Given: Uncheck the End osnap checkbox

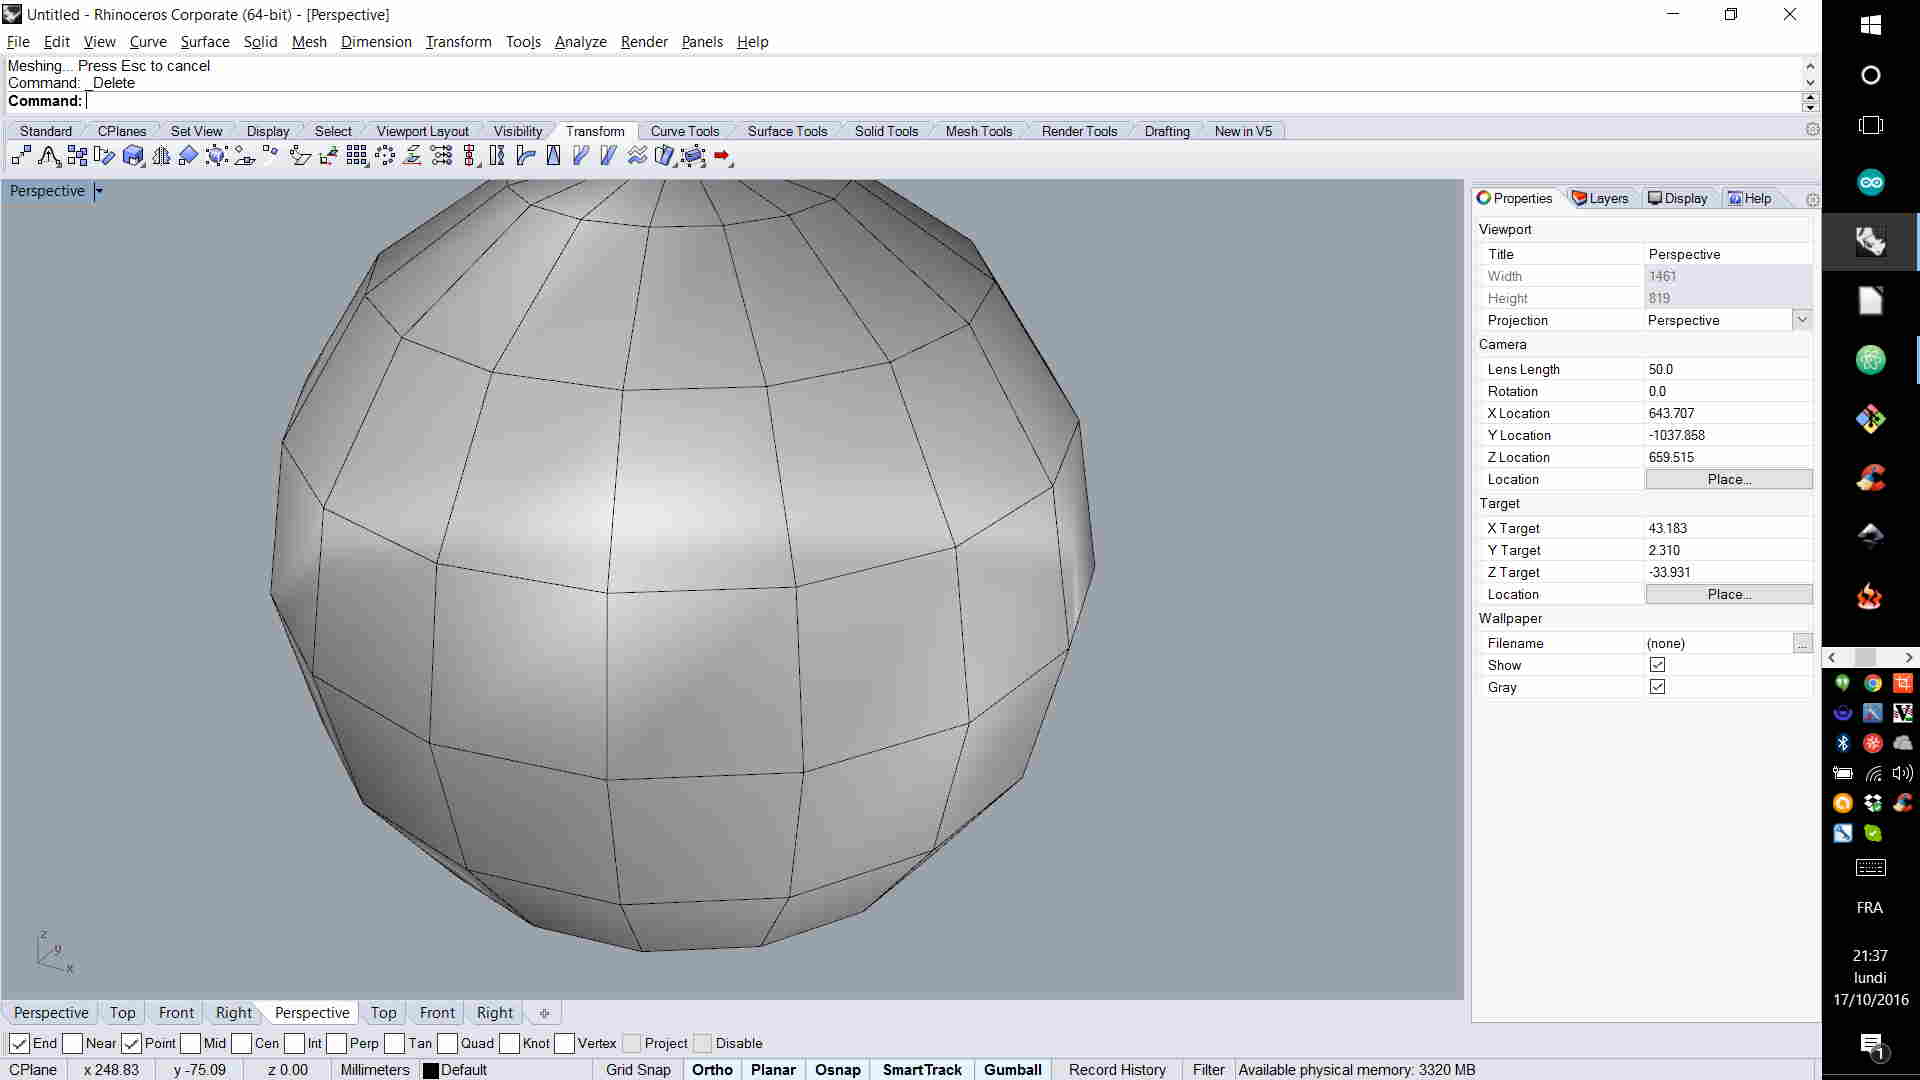Looking at the screenshot, I should [x=19, y=1043].
